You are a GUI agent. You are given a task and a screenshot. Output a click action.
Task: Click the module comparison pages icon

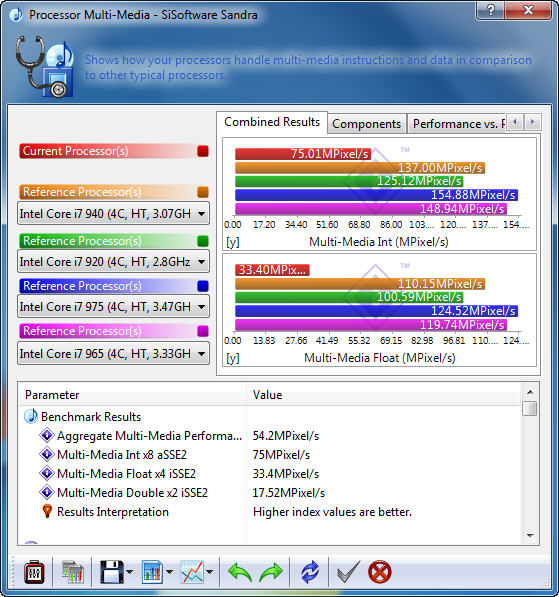pyautogui.click(x=73, y=571)
